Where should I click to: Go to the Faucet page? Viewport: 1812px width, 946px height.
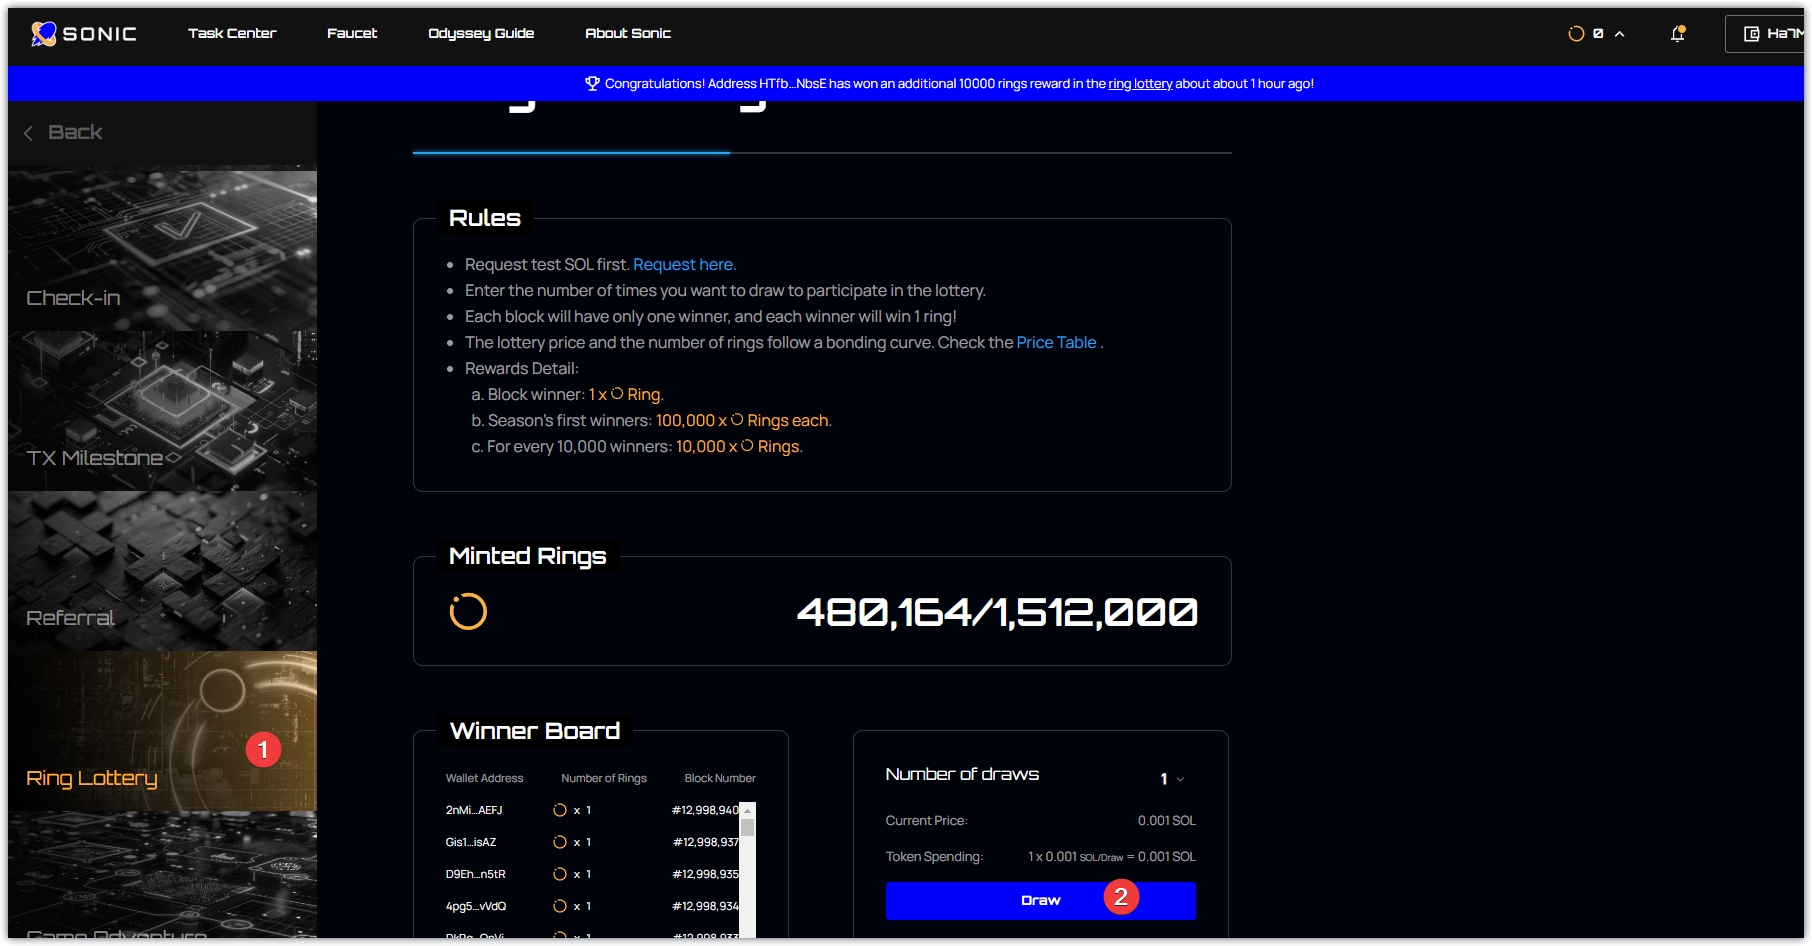pyautogui.click(x=352, y=34)
